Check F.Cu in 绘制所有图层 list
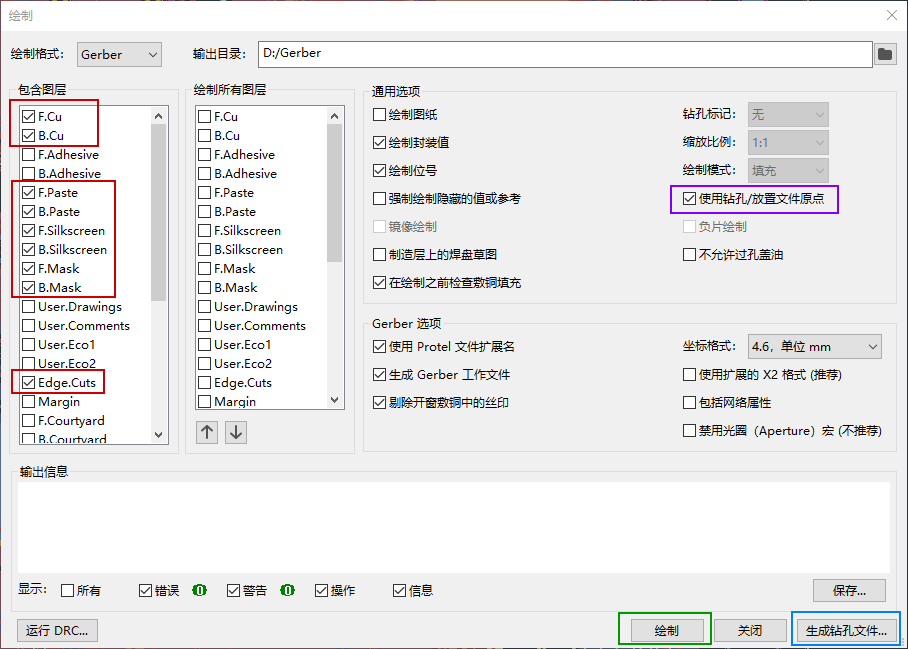 tap(204, 116)
